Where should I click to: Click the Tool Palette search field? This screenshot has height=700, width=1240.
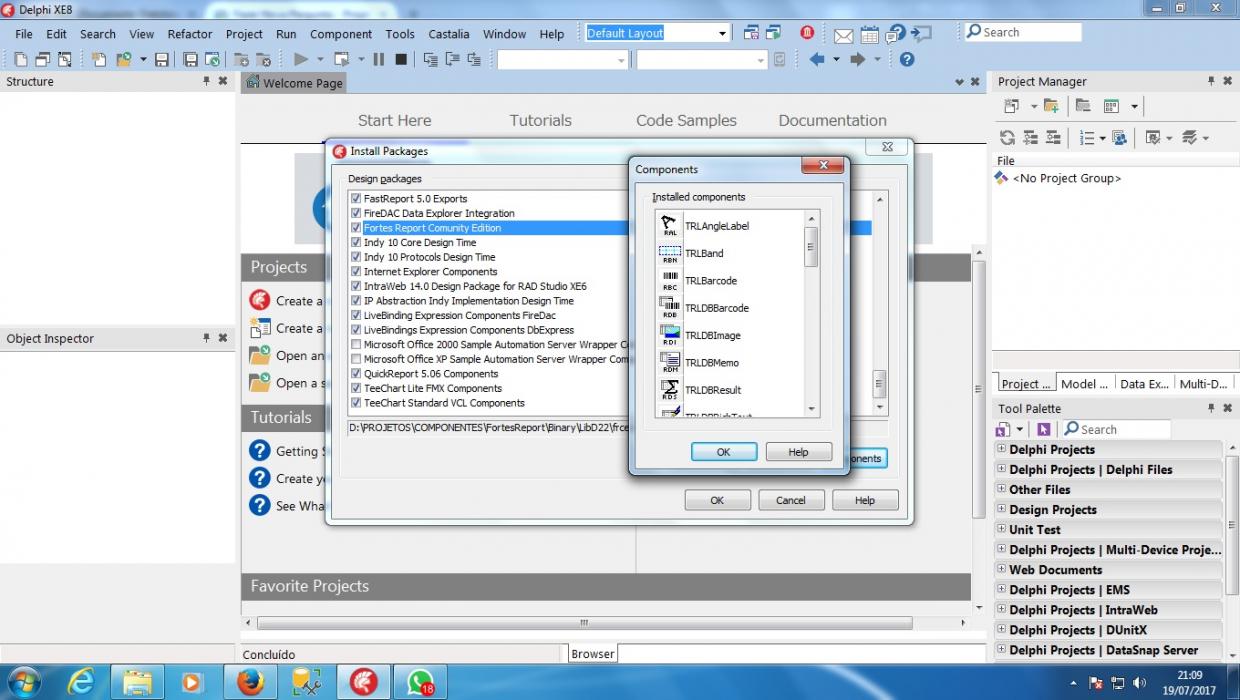[1116, 429]
